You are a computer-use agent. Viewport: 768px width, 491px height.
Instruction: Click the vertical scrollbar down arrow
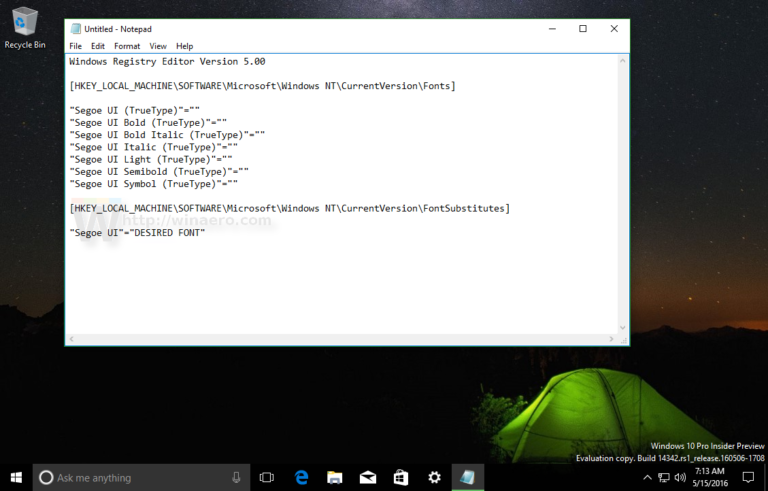pyautogui.click(x=623, y=328)
